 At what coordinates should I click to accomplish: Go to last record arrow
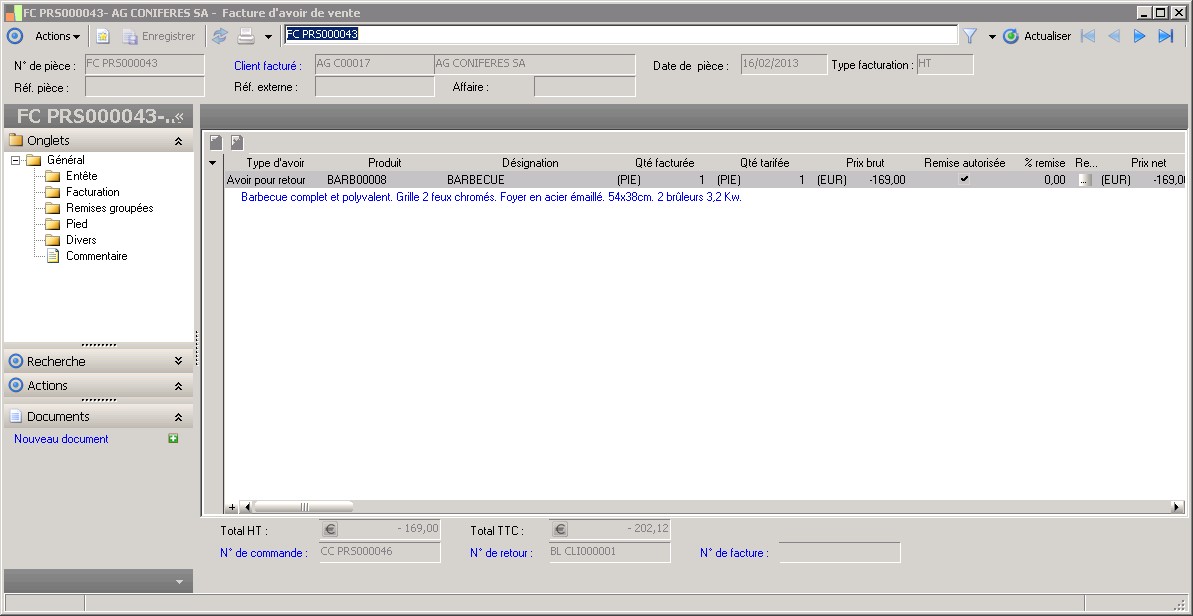point(1166,36)
